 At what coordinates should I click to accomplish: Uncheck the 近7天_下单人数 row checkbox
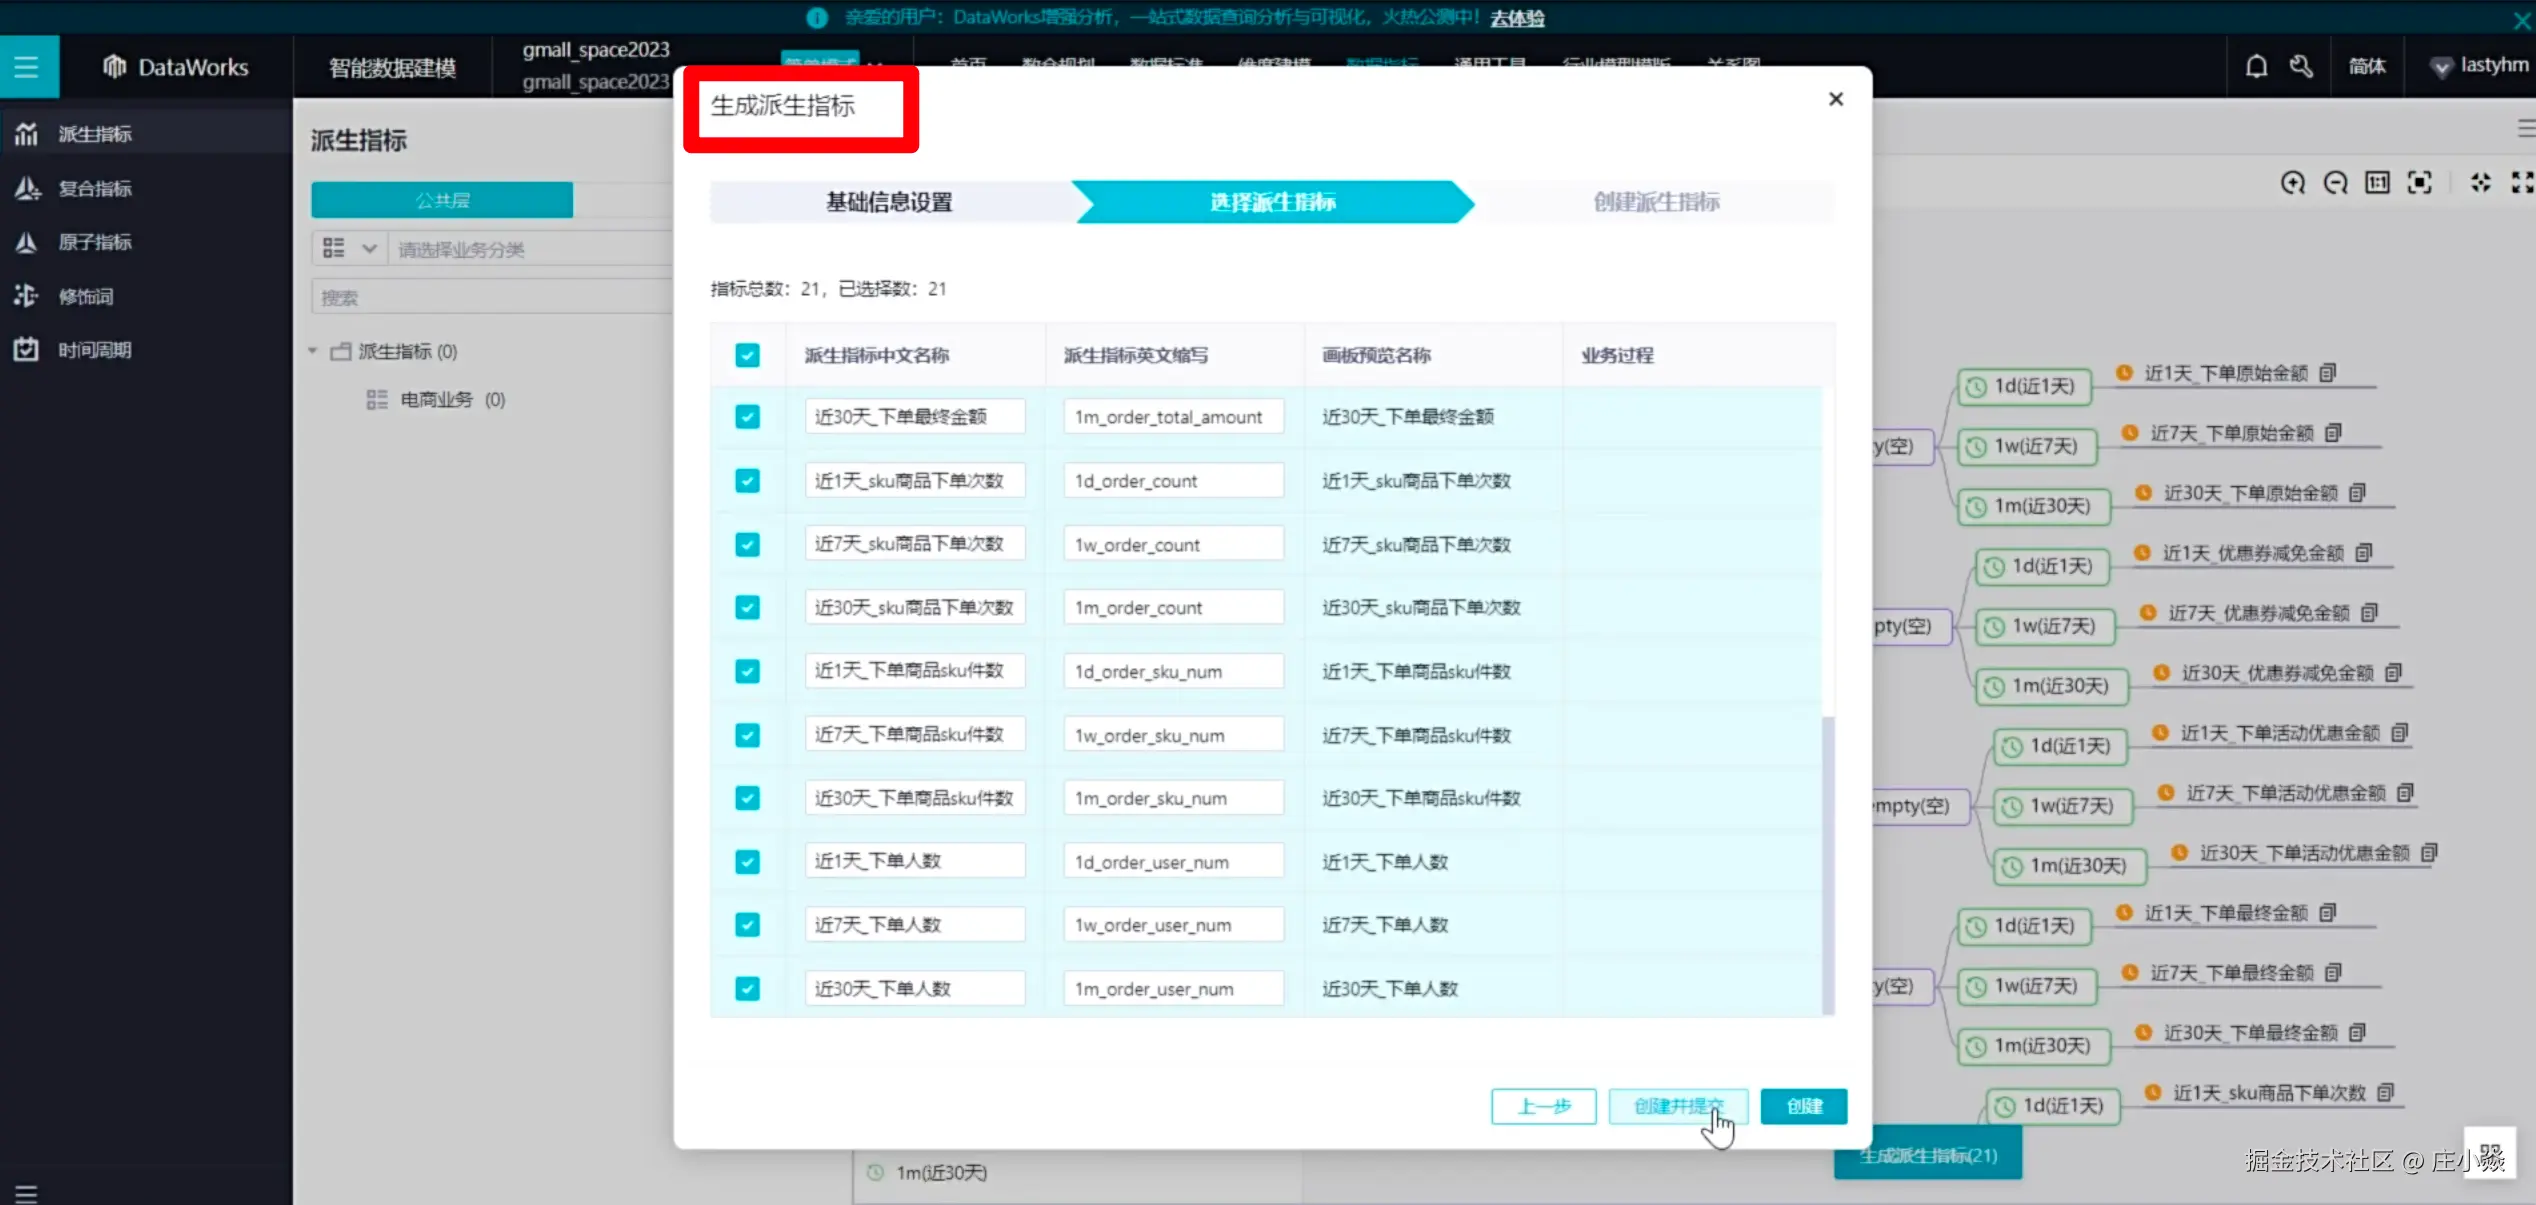(x=747, y=925)
